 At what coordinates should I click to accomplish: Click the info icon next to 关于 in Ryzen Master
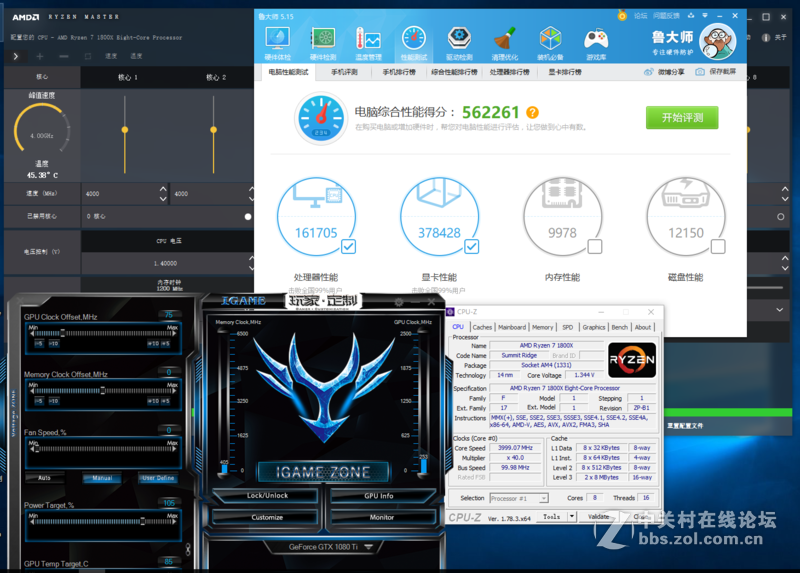coord(766,37)
